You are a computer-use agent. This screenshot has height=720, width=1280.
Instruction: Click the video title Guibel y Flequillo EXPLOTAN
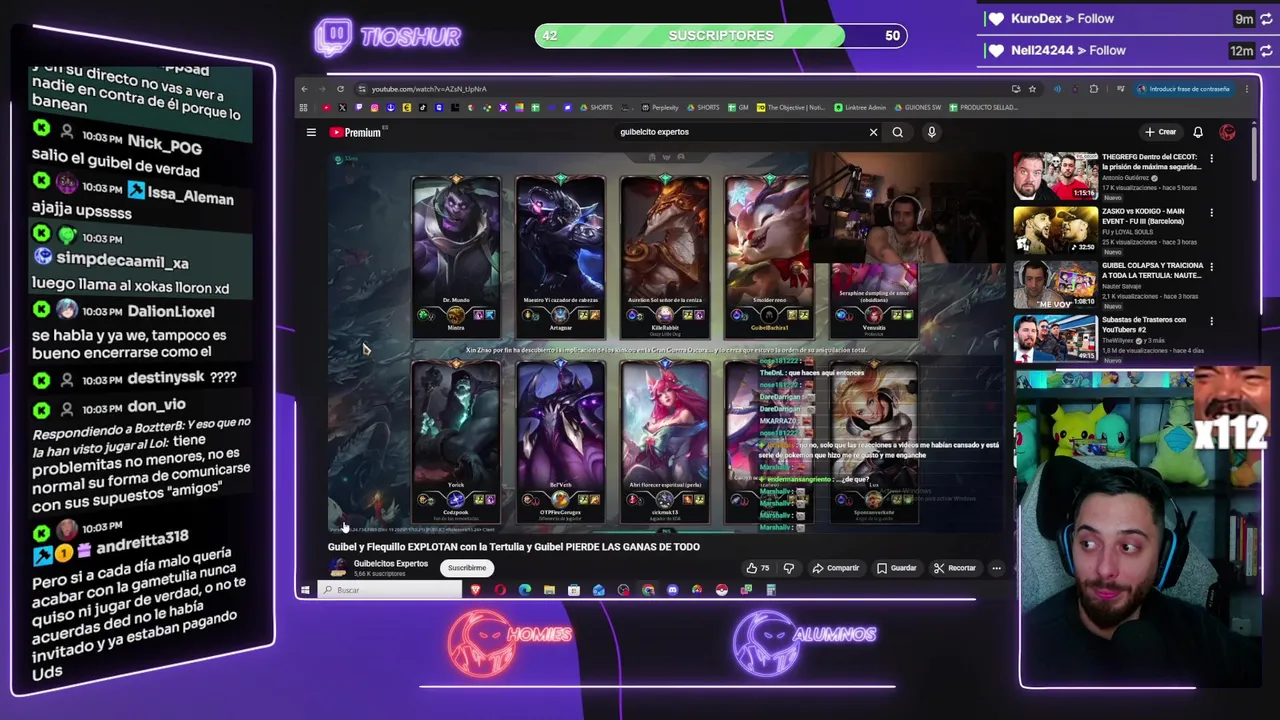point(514,547)
